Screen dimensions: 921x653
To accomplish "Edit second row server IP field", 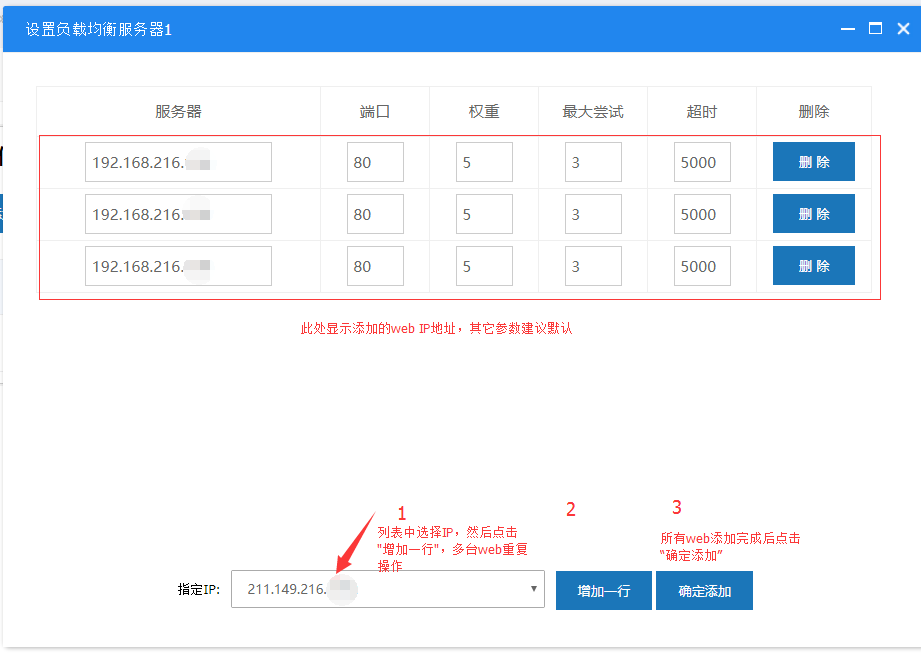I will pyautogui.click(x=178, y=214).
